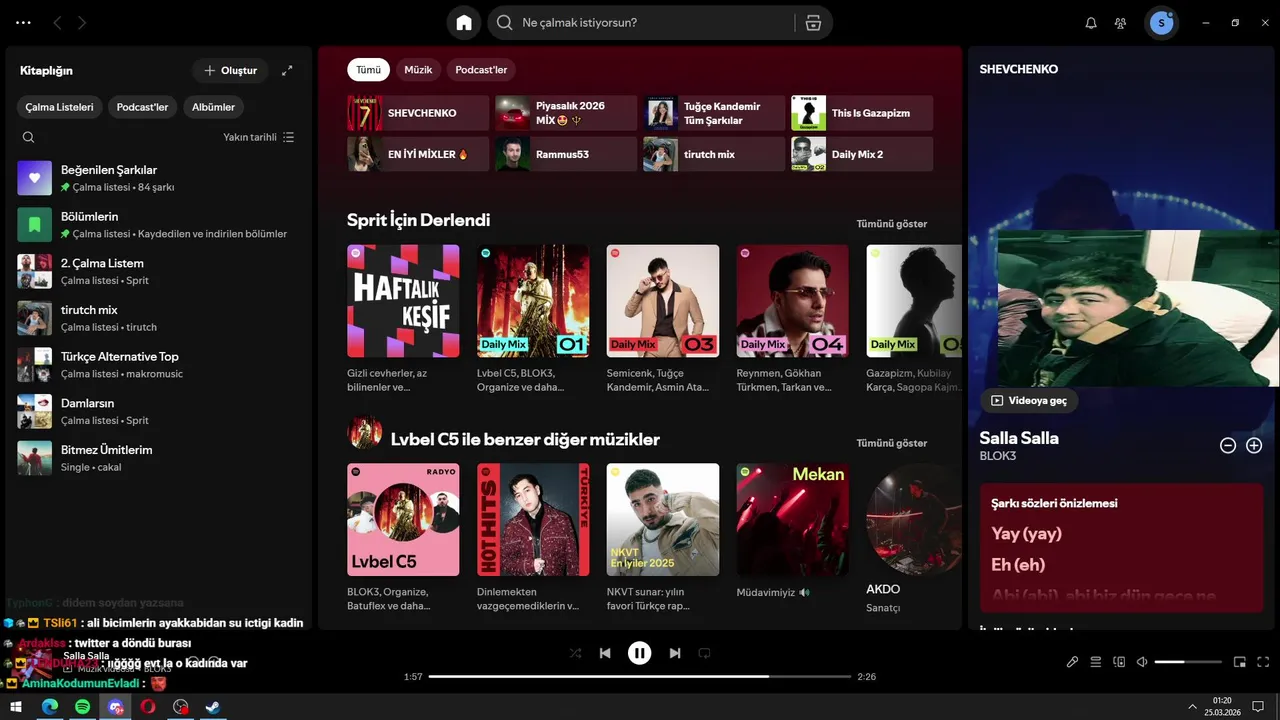Filter library by Podcast'ler chip
Screen dimensions: 1280x720
point(142,107)
